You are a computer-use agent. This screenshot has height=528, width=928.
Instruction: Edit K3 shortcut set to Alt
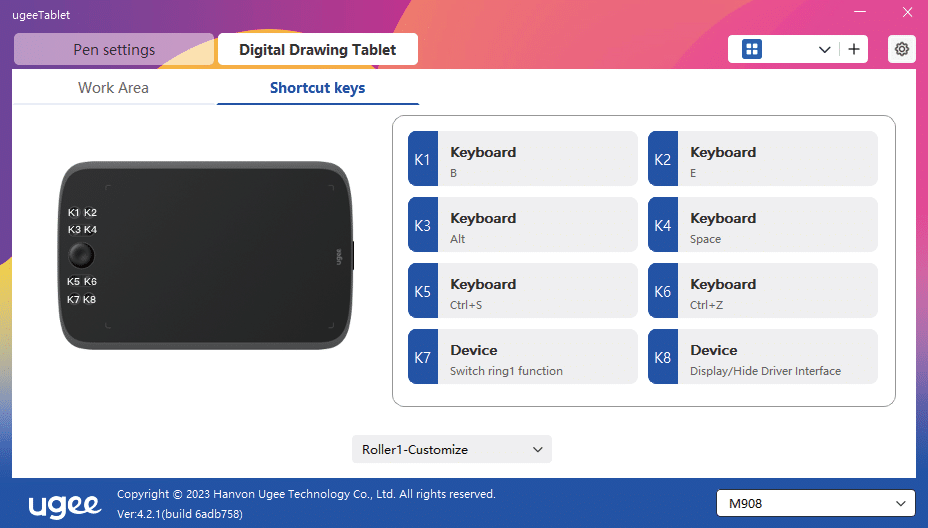click(523, 225)
